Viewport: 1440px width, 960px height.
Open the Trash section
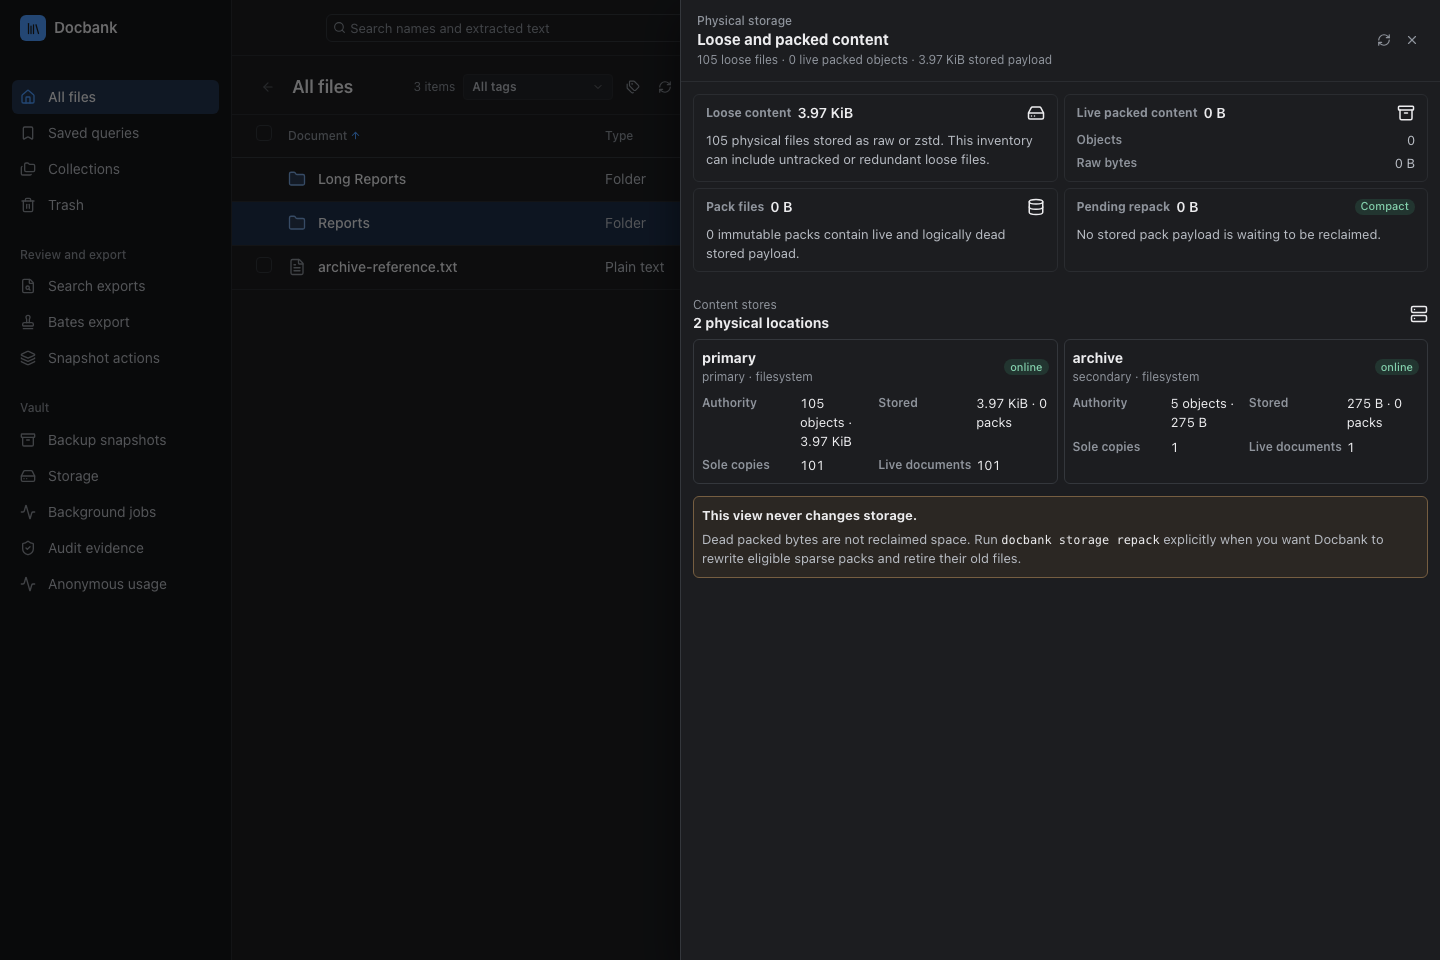[115, 205]
